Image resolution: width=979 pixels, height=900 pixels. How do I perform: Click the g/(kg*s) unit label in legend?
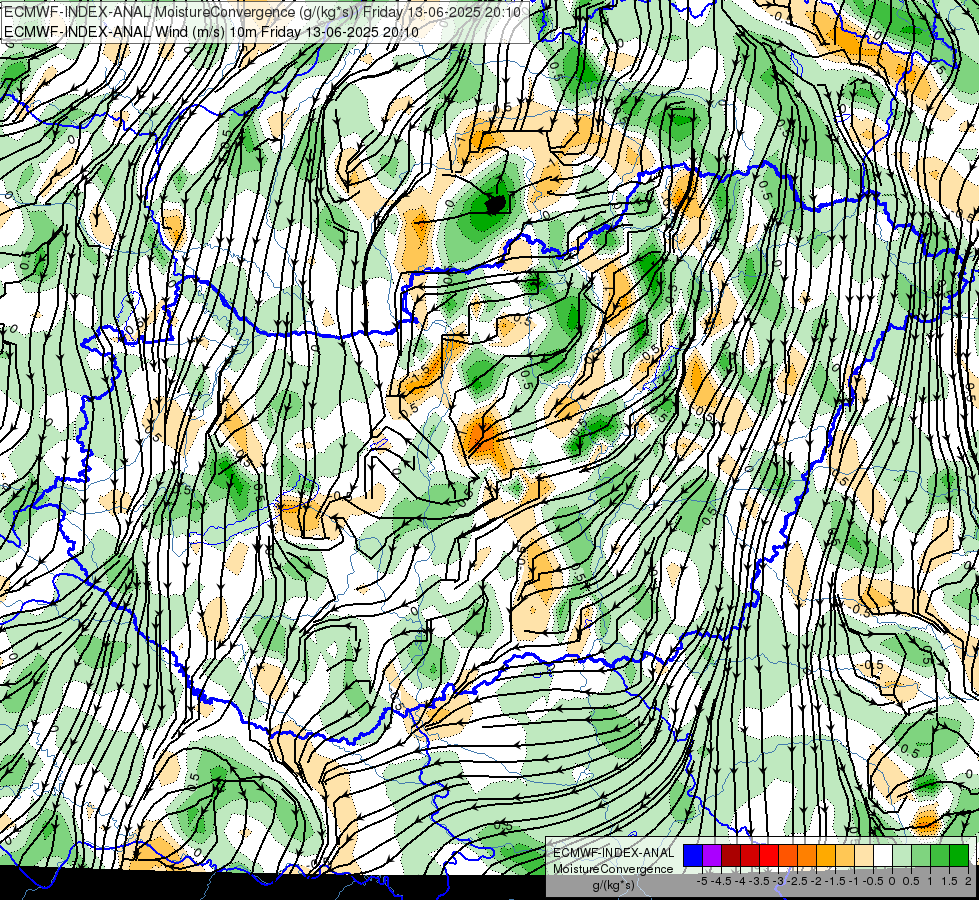613,886
